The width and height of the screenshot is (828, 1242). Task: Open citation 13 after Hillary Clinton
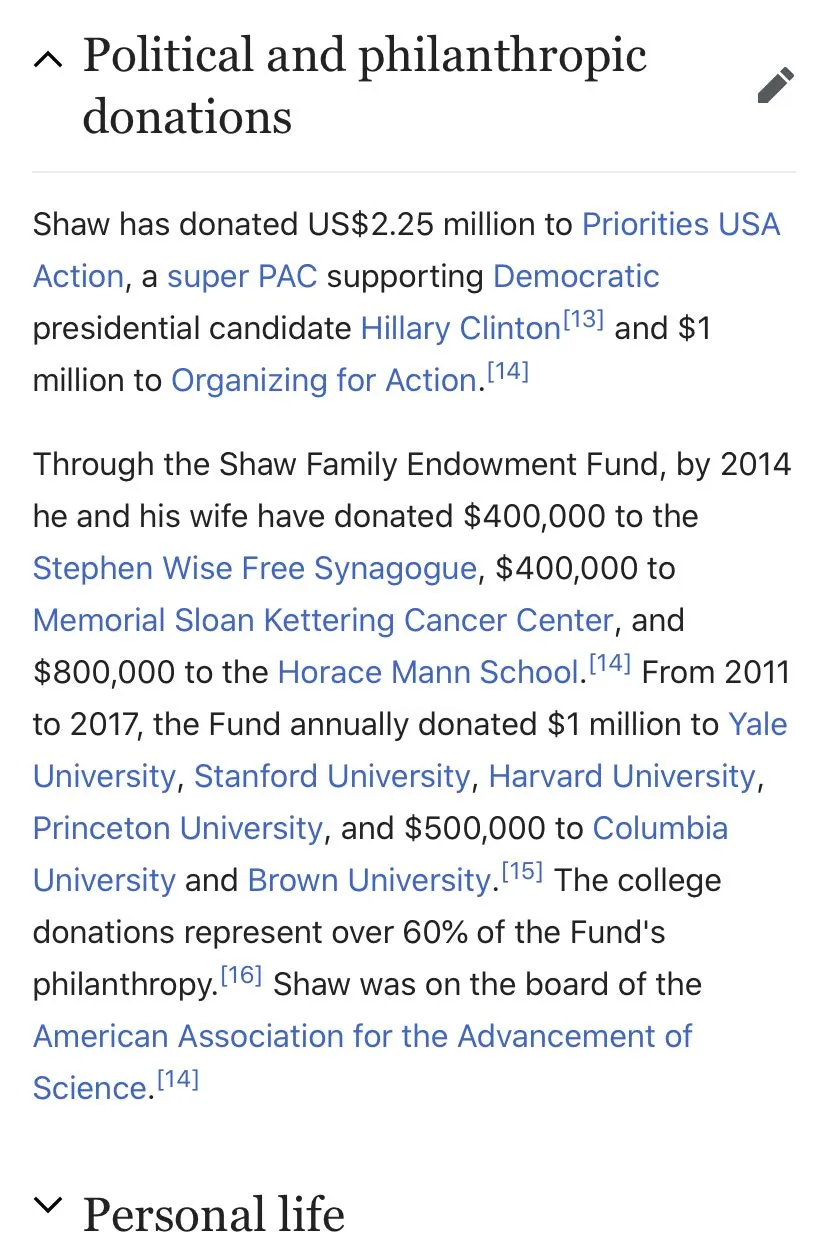click(x=583, y=321)
